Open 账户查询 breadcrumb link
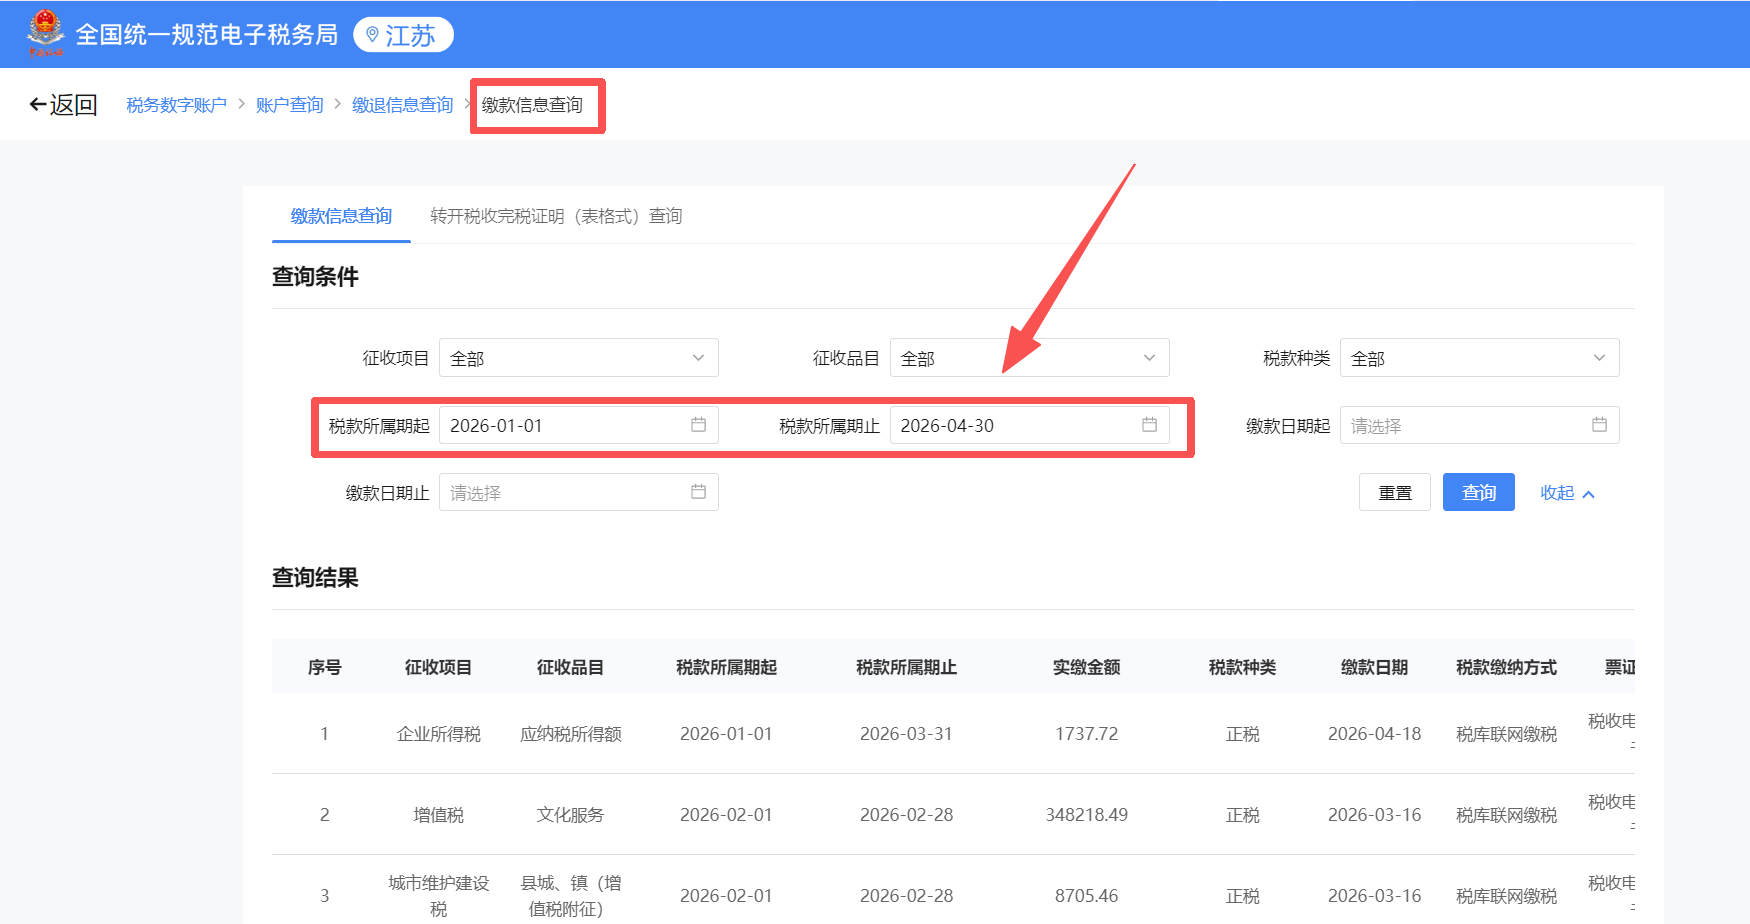 [x=289, y=105]
